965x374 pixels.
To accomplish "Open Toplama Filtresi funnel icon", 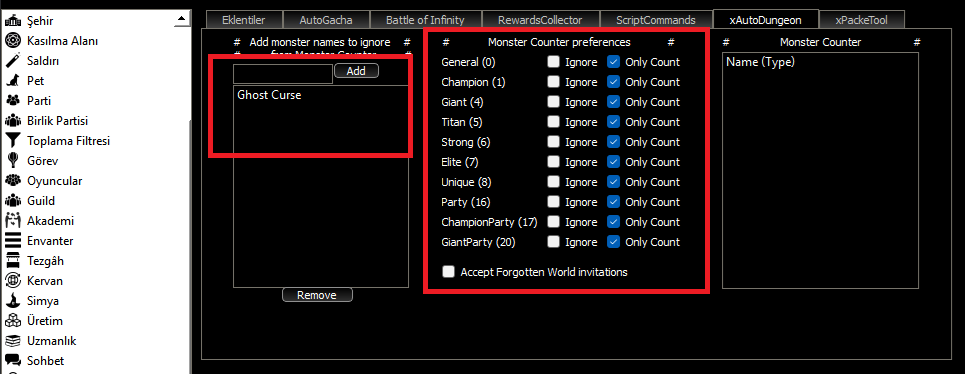I will pos(12,141).
